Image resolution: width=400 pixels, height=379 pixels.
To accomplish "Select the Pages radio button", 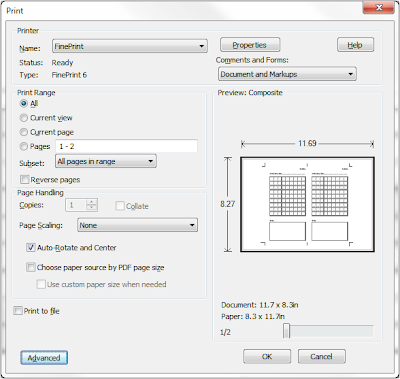I will [x=24, y=146].
